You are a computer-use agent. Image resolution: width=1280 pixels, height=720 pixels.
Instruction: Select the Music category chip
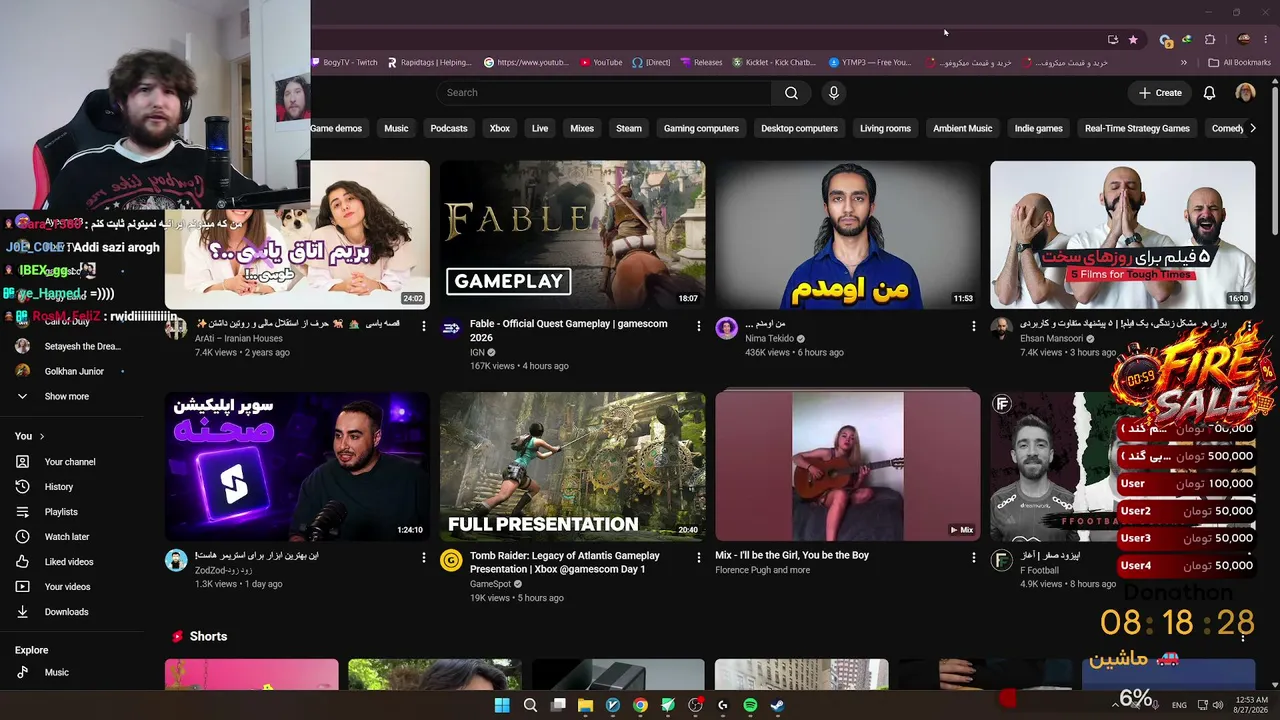[396, 128]
